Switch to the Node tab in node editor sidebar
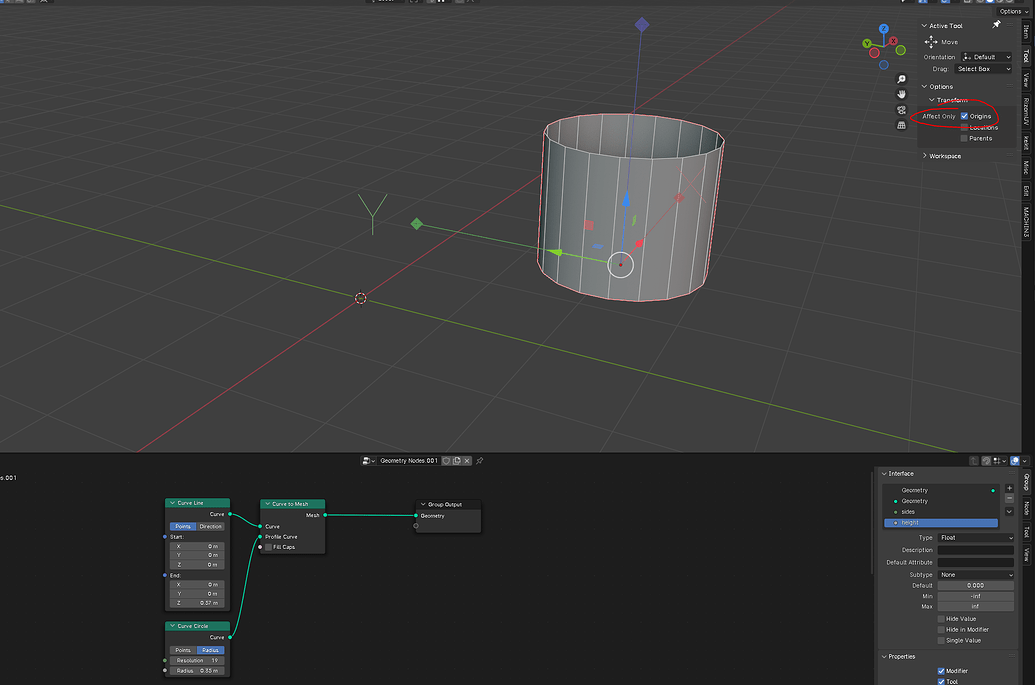 click(1026, 507)
